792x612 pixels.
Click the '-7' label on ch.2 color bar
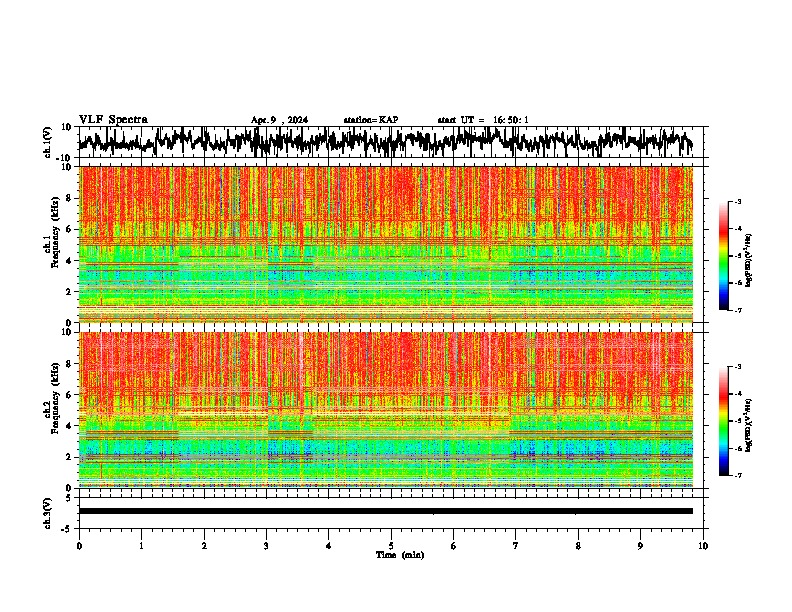tap(738, 476)
